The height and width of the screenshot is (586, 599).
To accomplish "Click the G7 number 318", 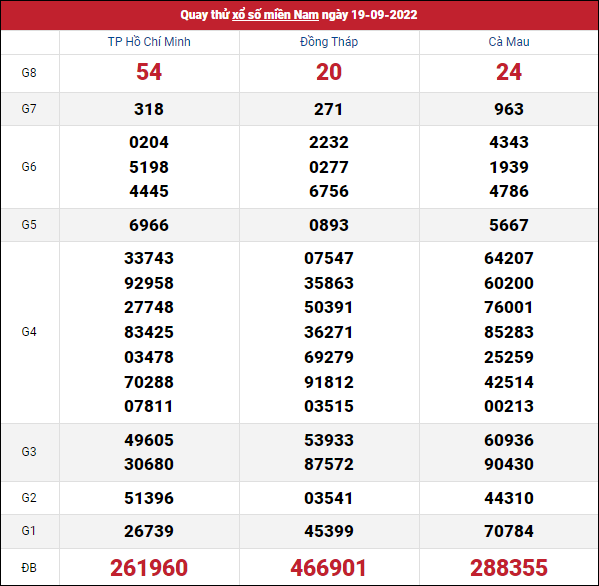I will click(149, 109).
